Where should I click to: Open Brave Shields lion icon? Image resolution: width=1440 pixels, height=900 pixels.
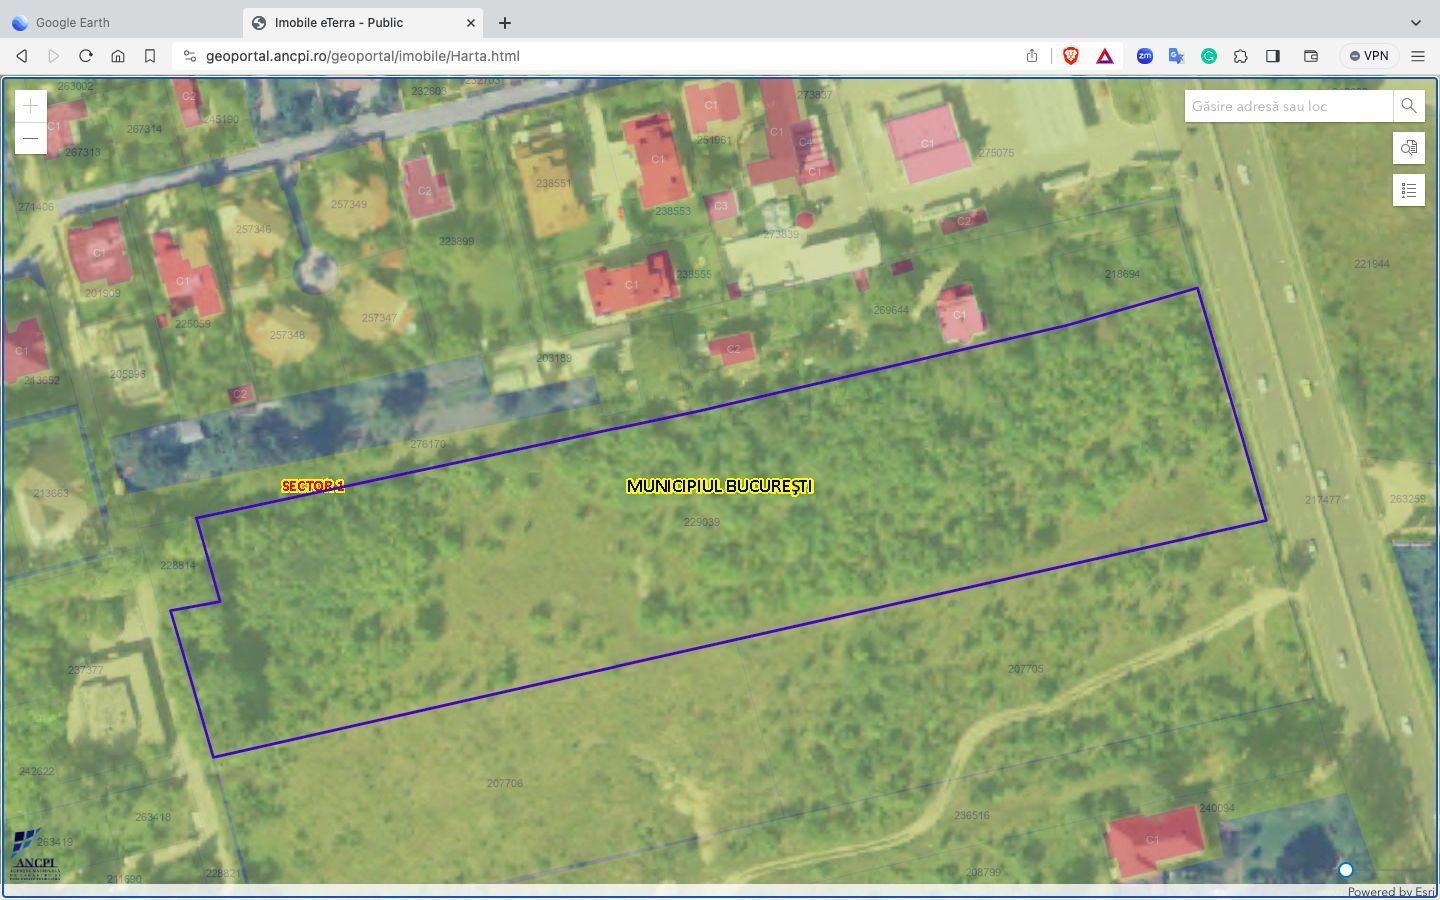[1070, 56]
